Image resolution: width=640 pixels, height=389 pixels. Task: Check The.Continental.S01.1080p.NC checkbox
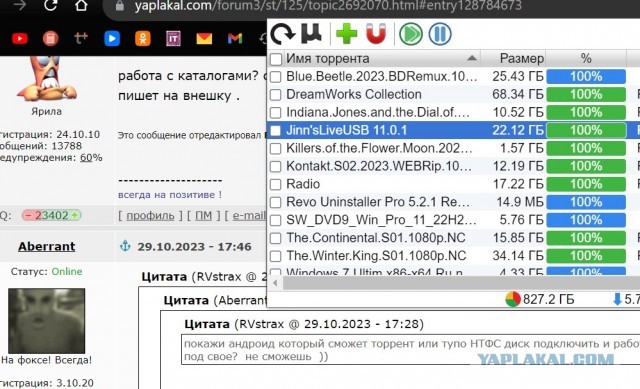click(x=276, y=238)
